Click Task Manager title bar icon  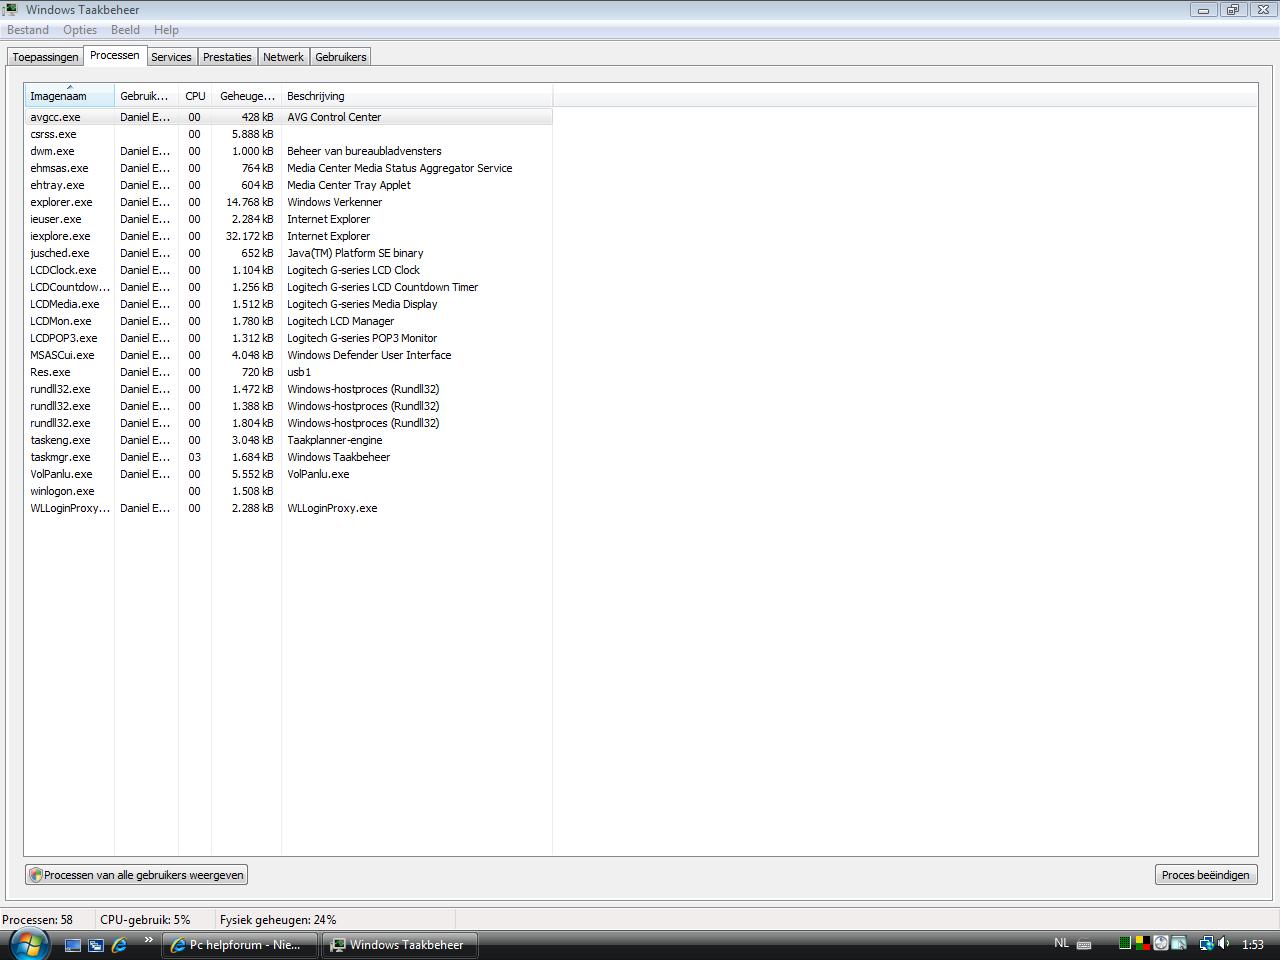11,9
